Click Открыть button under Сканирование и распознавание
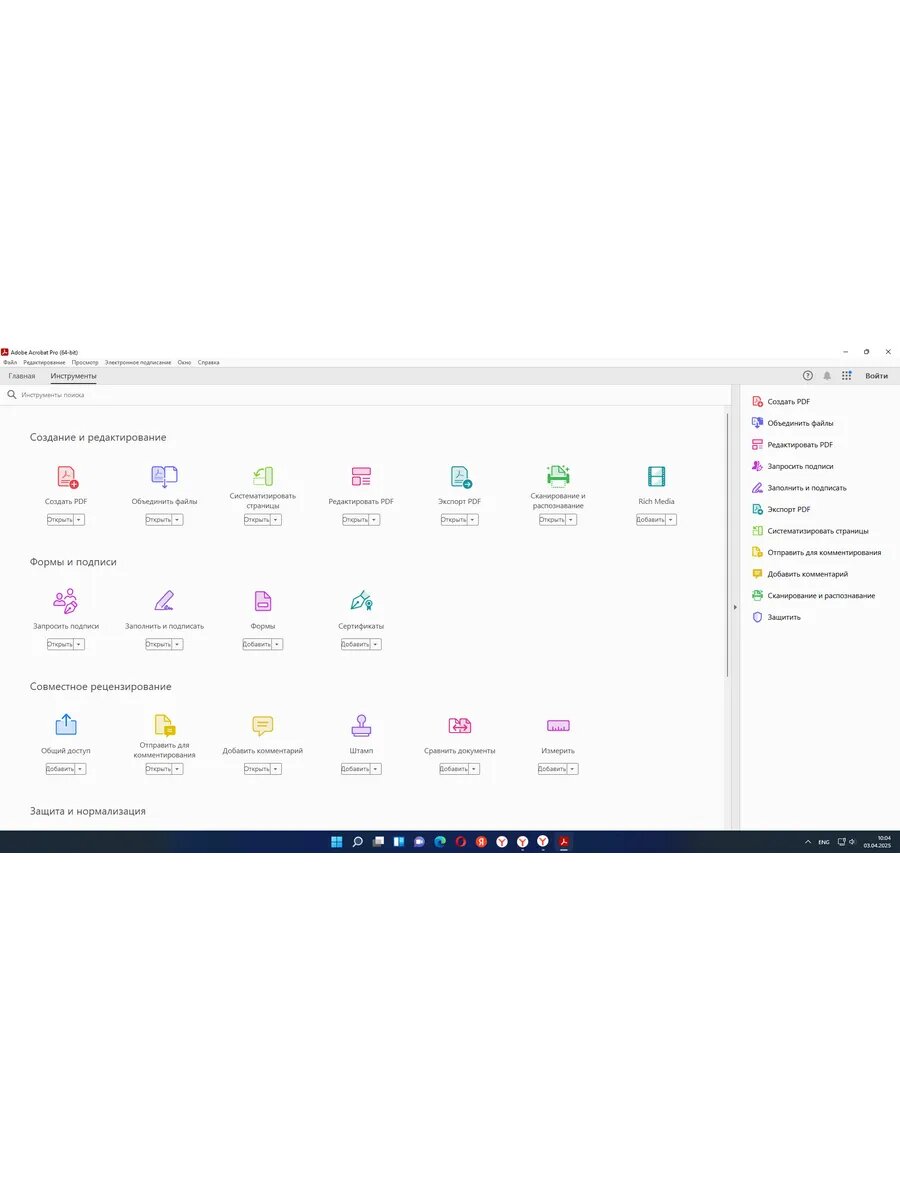Viewport: 900px width, 1200px height. [x=552, y=520]
